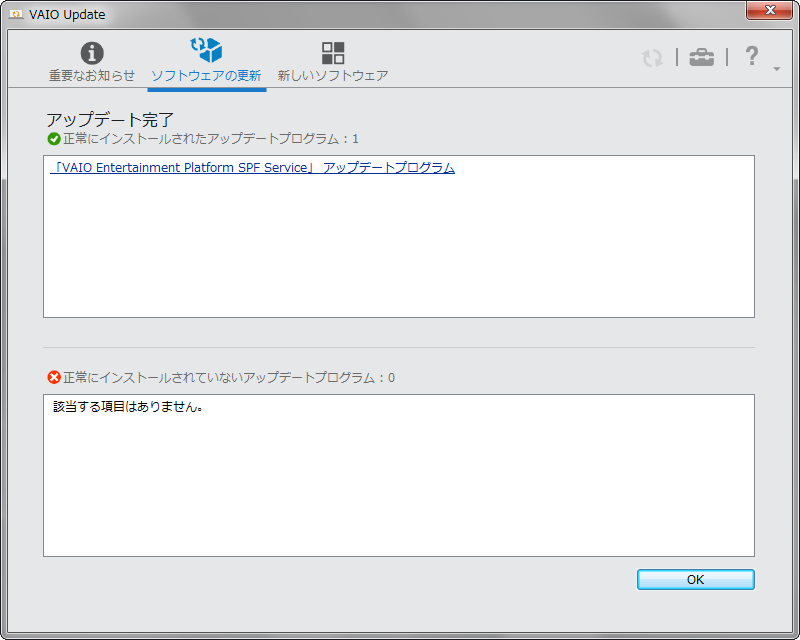Select the ソフトウェアの更新 tab label

206,76
